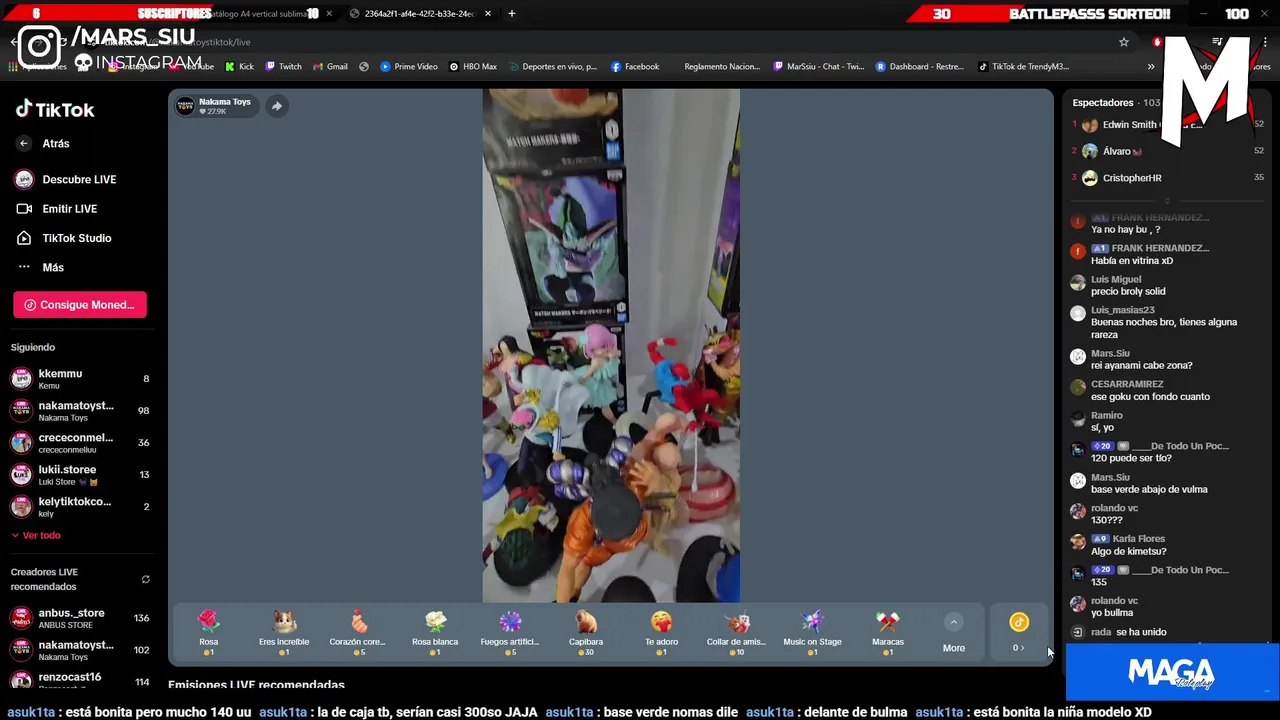1280x720 pixels.
Task: Open followed account kkemmu
Action: pos(80,378)
